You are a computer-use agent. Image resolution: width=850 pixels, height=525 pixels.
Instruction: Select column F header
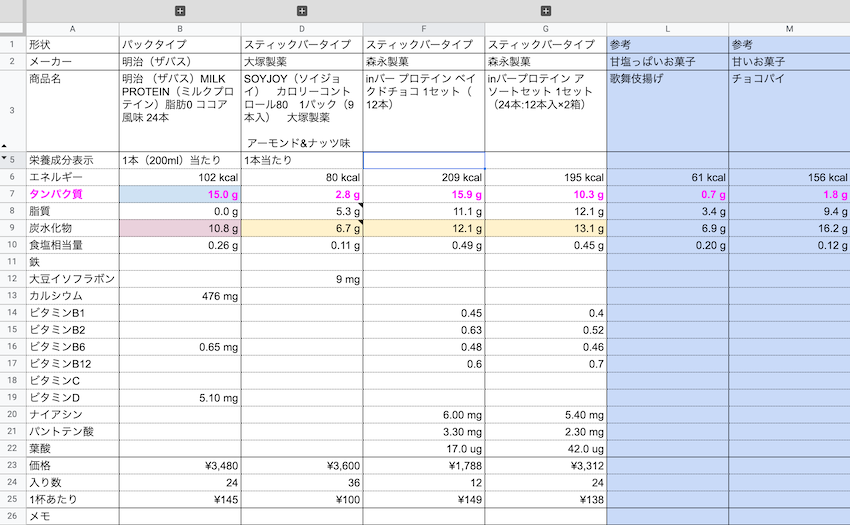tap(424, 29)
